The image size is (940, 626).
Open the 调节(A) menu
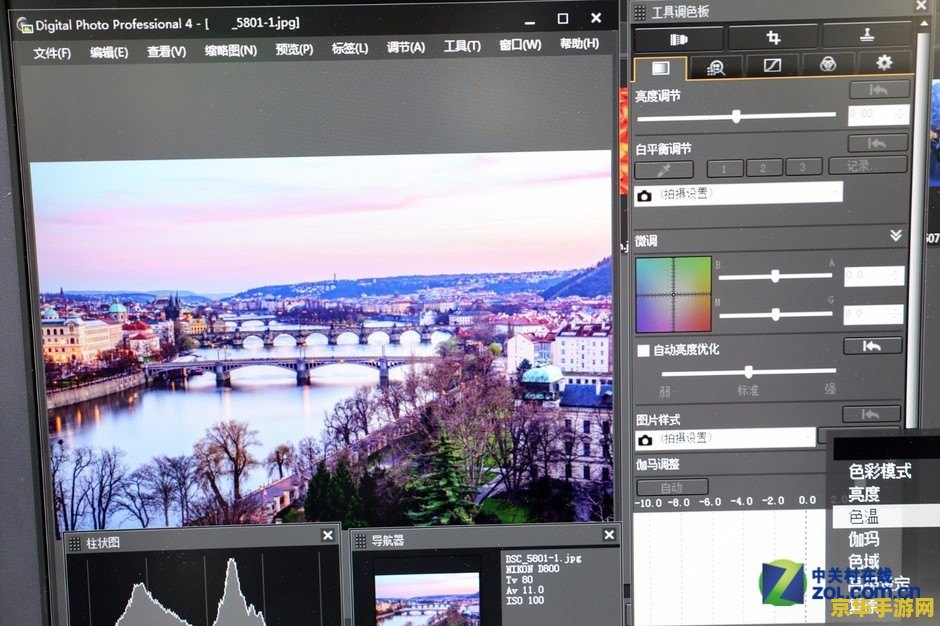pos(405,47)
